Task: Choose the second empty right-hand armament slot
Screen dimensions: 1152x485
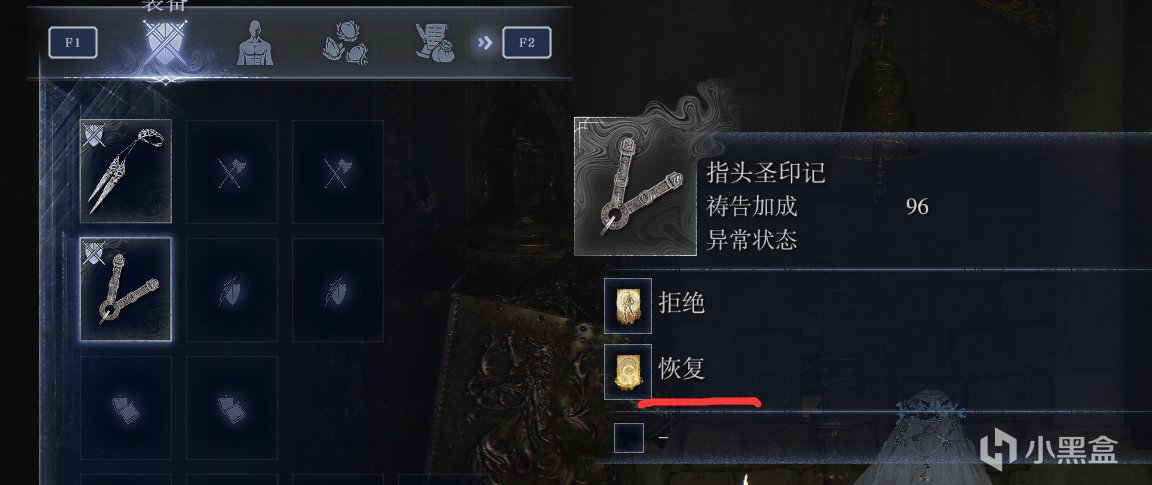Action: (x=231, y=171)
